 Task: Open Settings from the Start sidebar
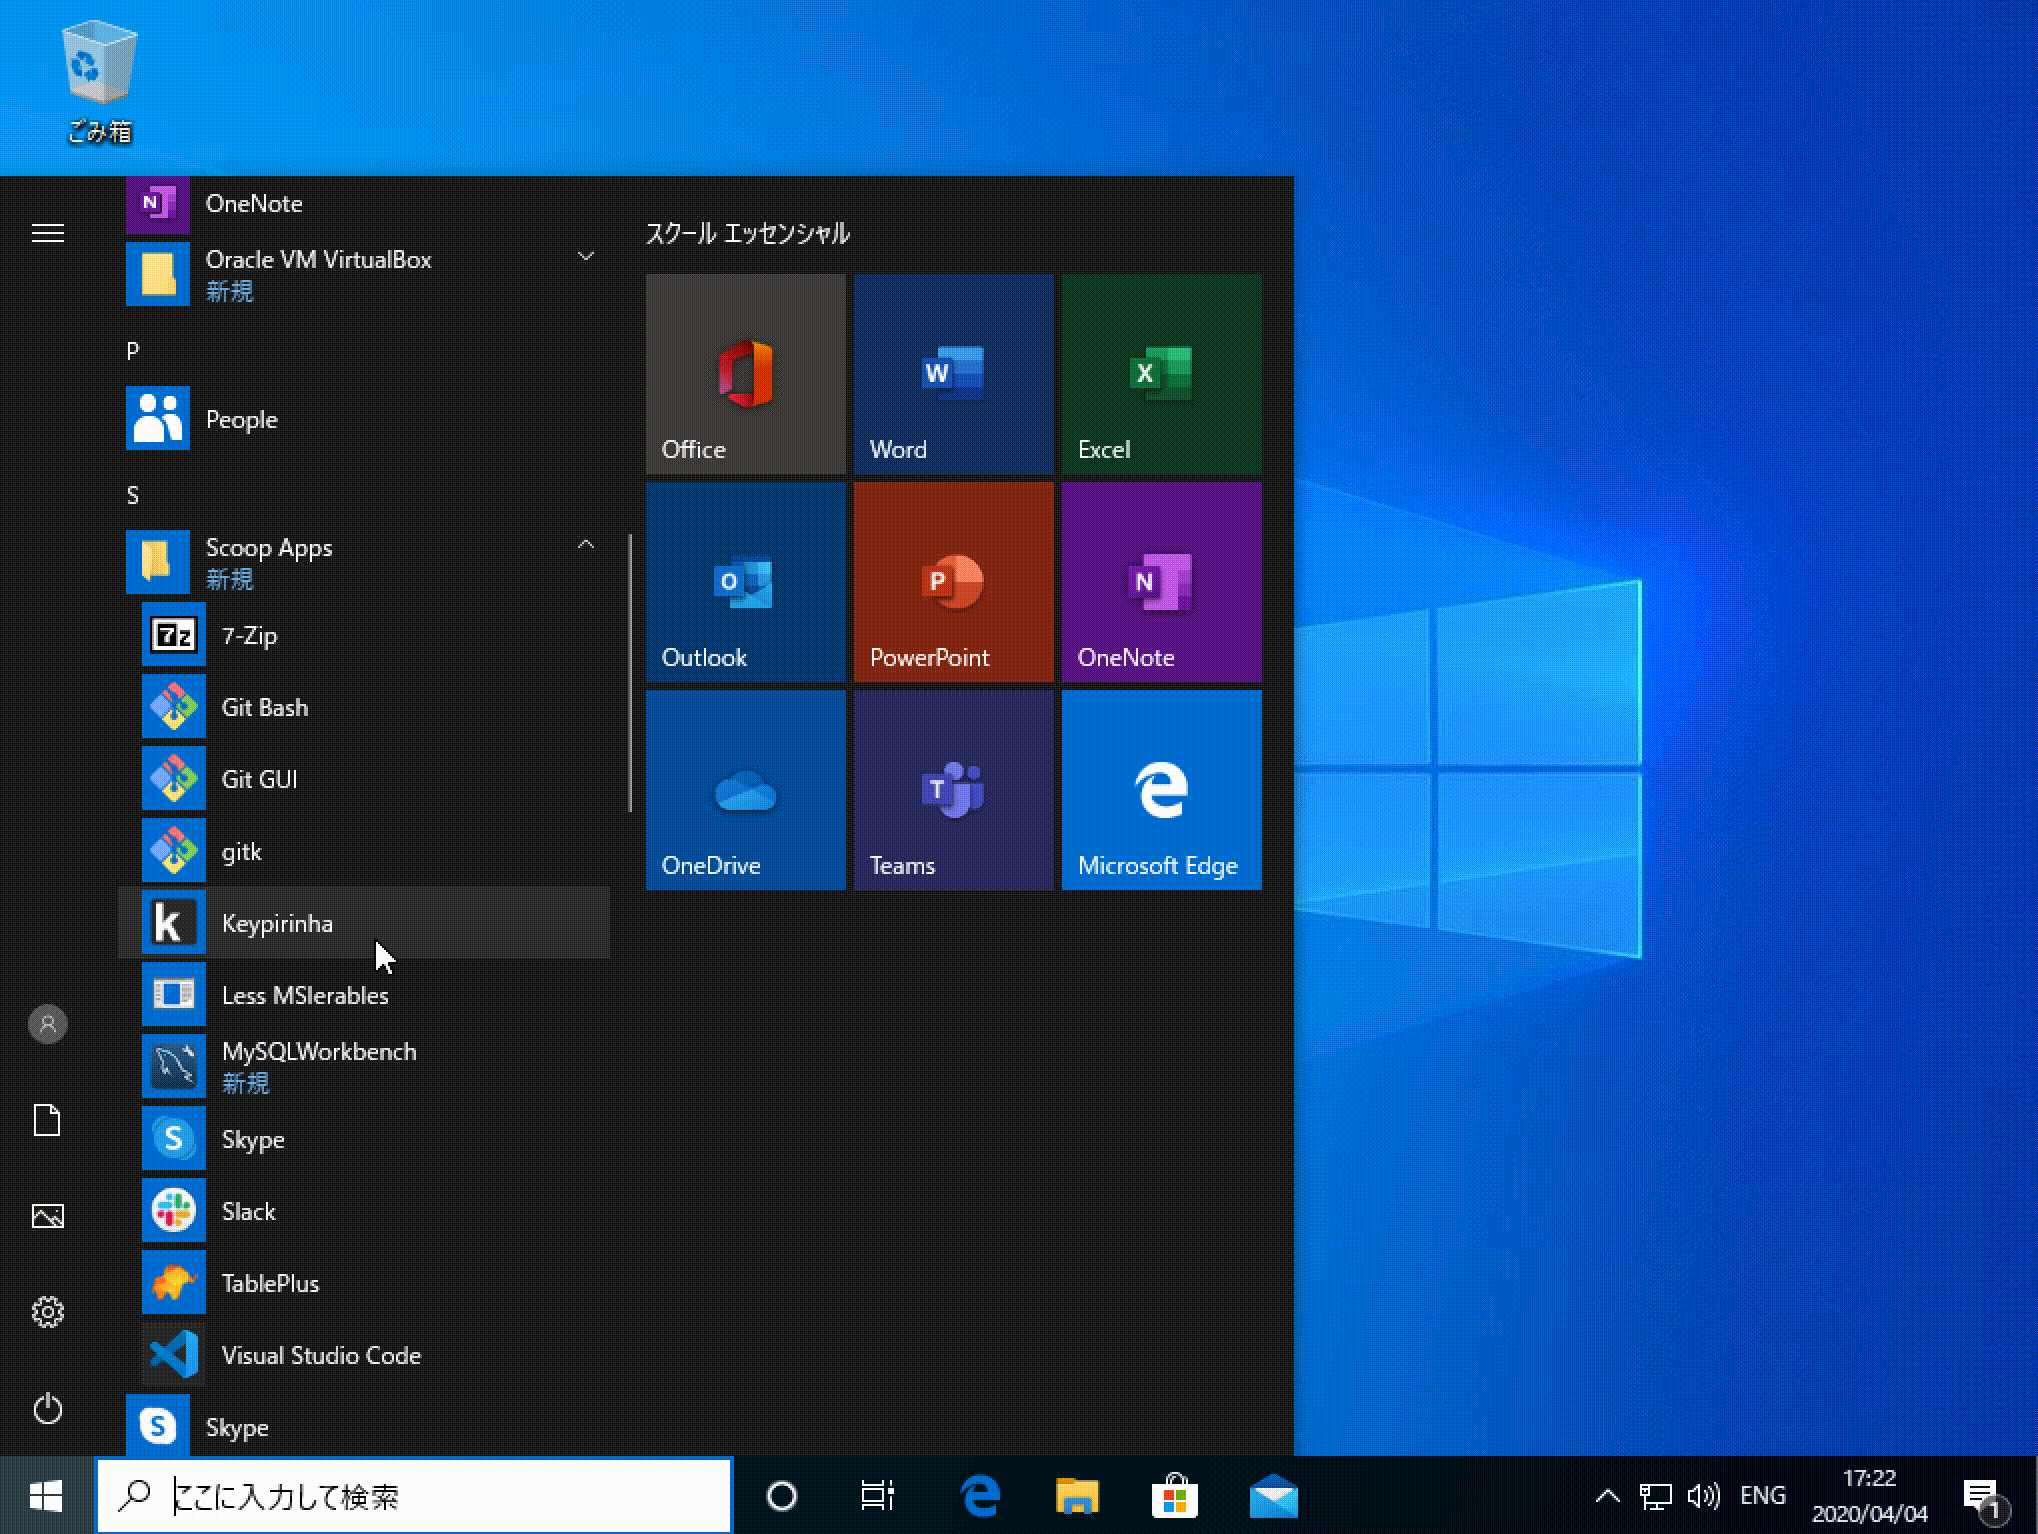click(x=47, y=1312)
